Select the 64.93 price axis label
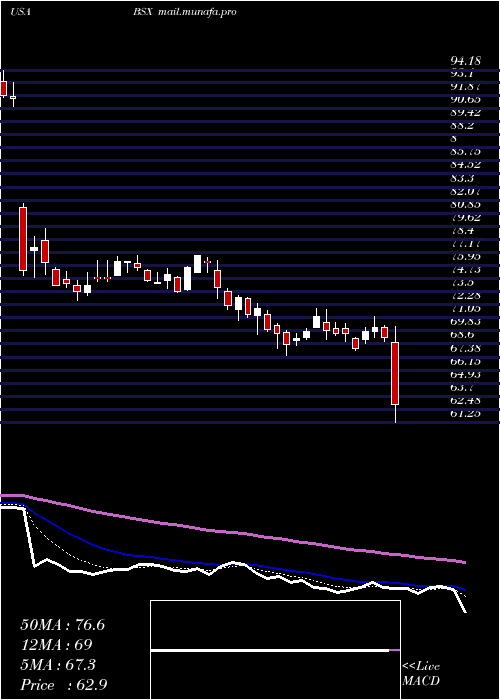This screenshot has height=700, width=500. pos(465,374)
